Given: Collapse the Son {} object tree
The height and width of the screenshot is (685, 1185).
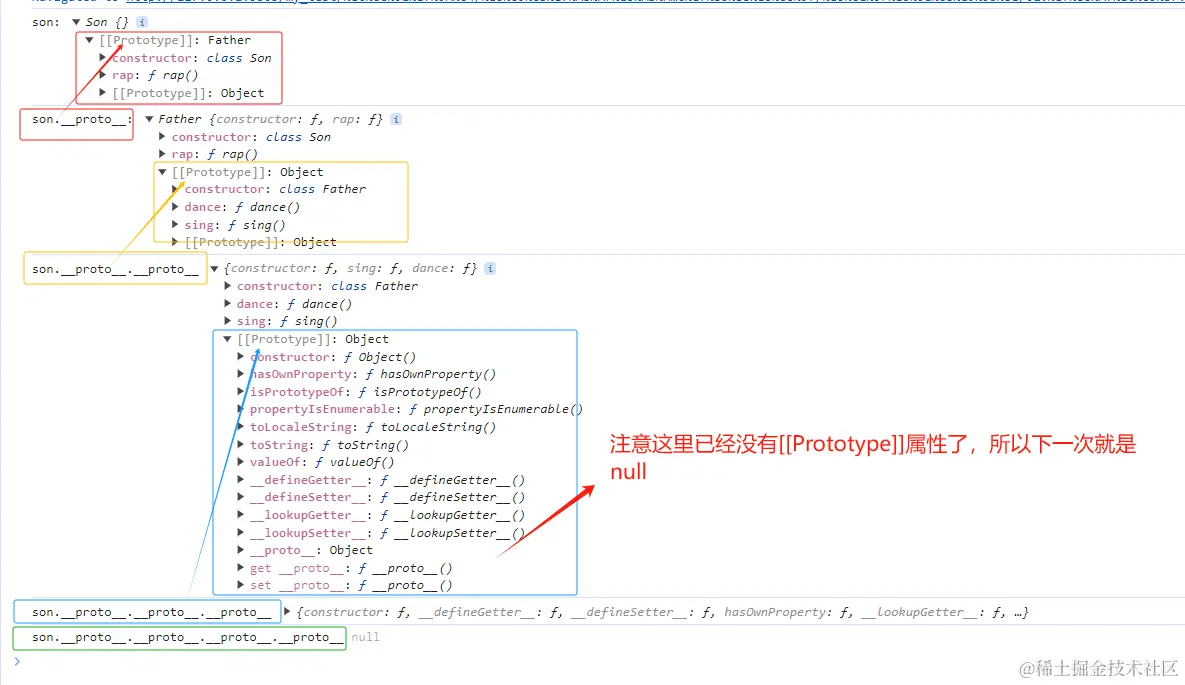Looking at the screenshot, I should click(x=76, y=22).
